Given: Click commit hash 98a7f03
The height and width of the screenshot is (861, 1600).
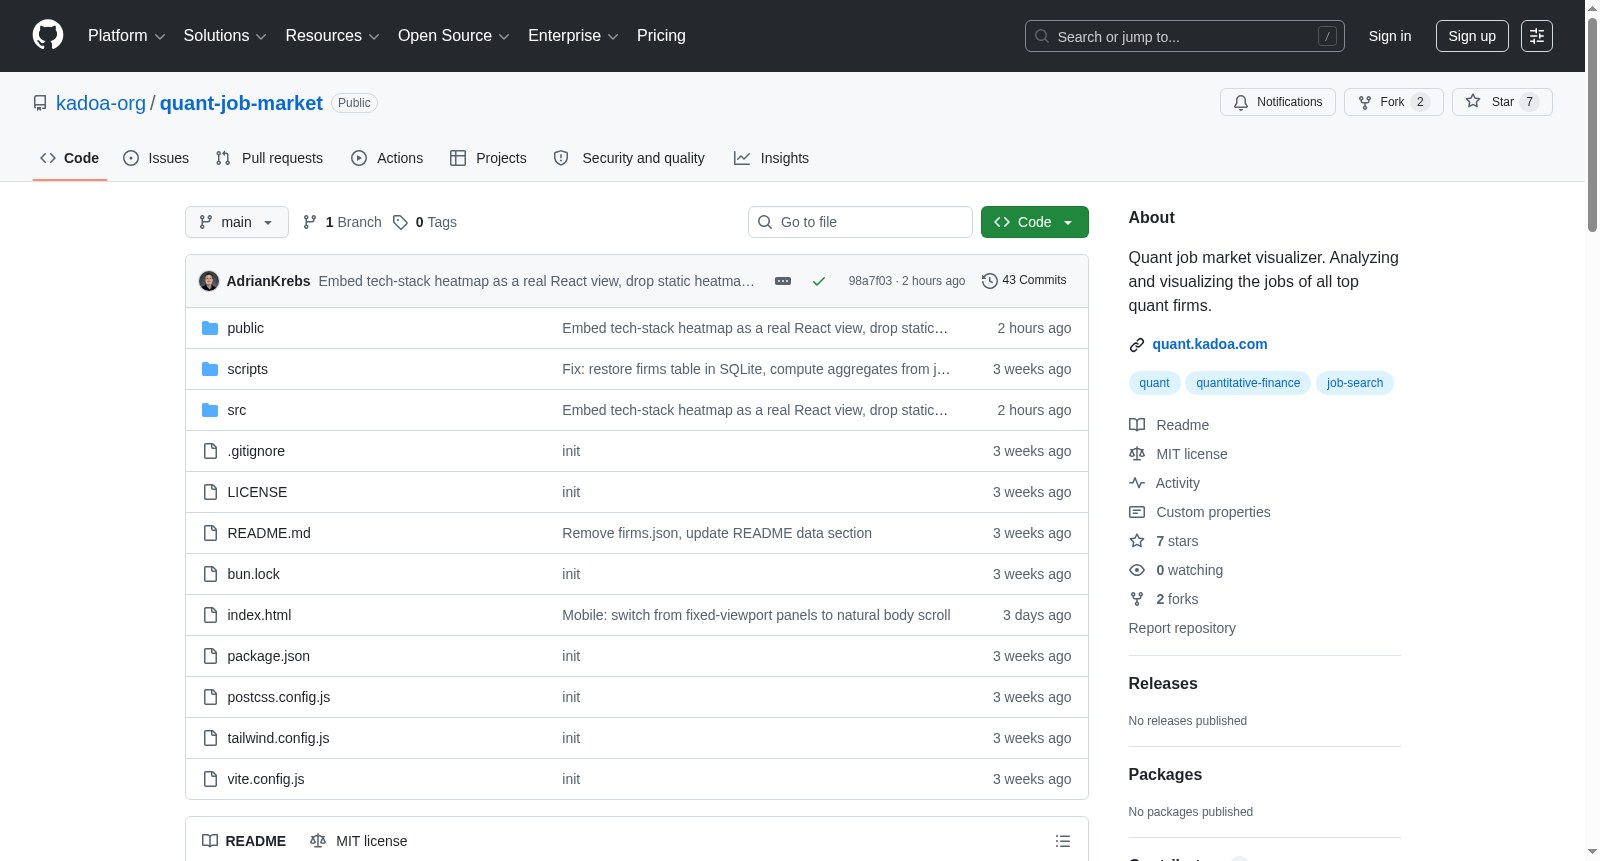Looking at the screenshot, I should [870, 281].
